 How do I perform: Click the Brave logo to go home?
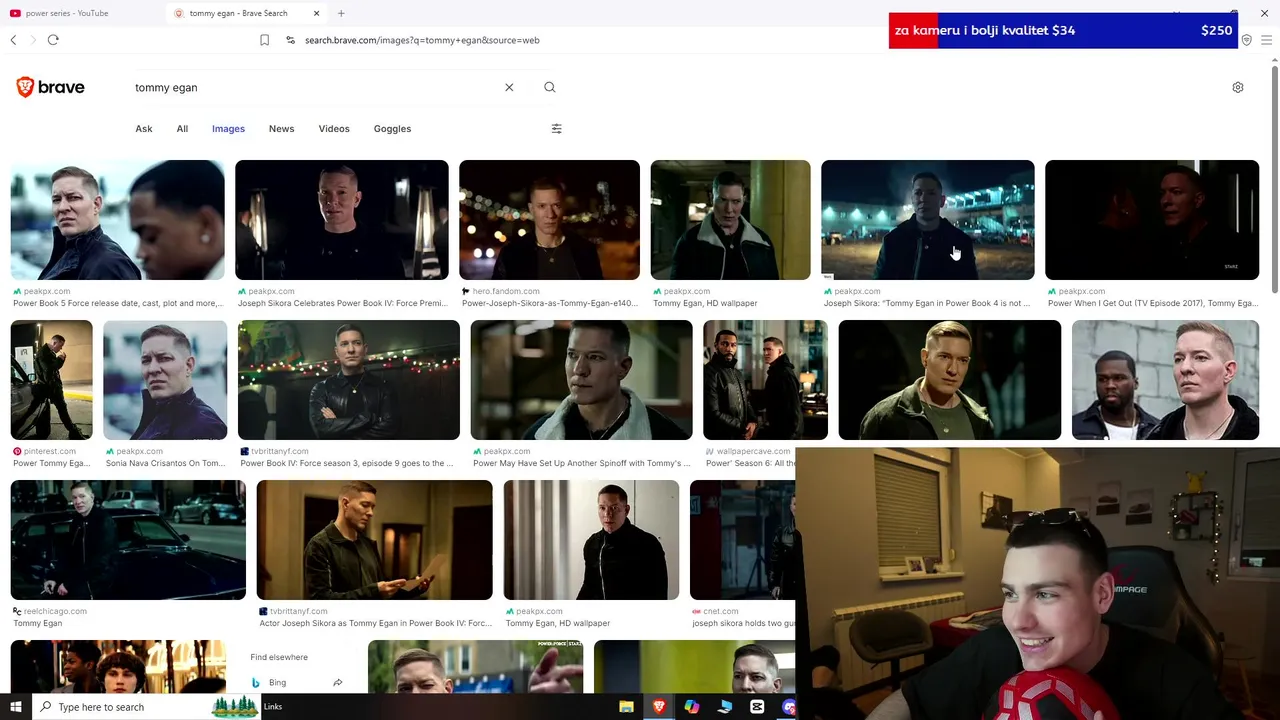[50, 87]
